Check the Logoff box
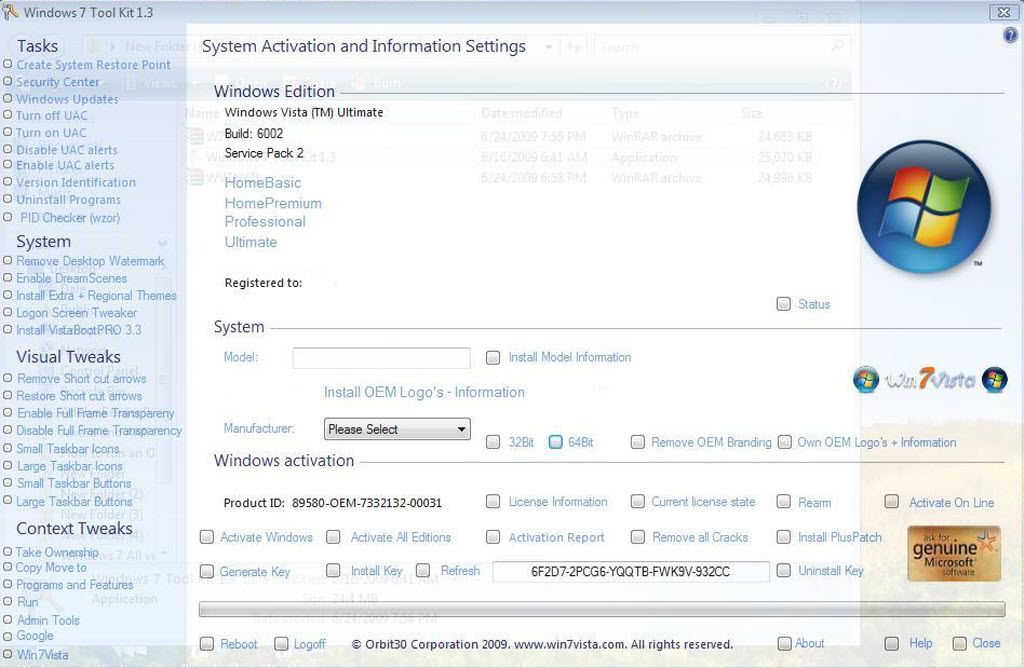Image resolution: width=1024 pixels, height=668 pixels. click(x=281, y=644)
